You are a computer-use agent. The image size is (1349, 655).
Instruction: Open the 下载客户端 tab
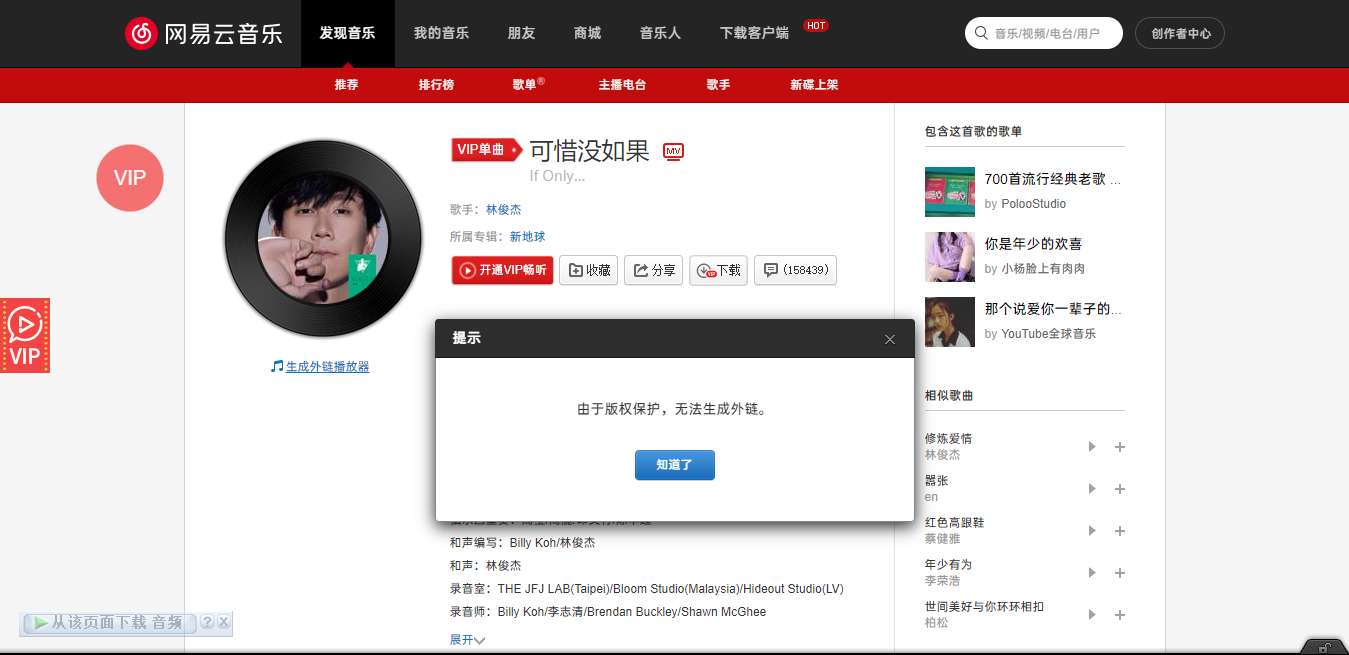pos(754,33)
